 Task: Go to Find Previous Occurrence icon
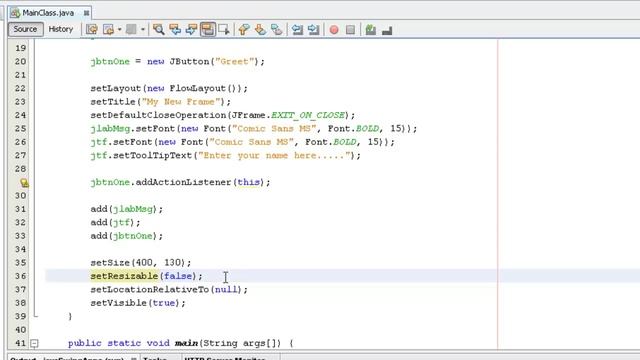pyautogui.click(x=175, y=29)
